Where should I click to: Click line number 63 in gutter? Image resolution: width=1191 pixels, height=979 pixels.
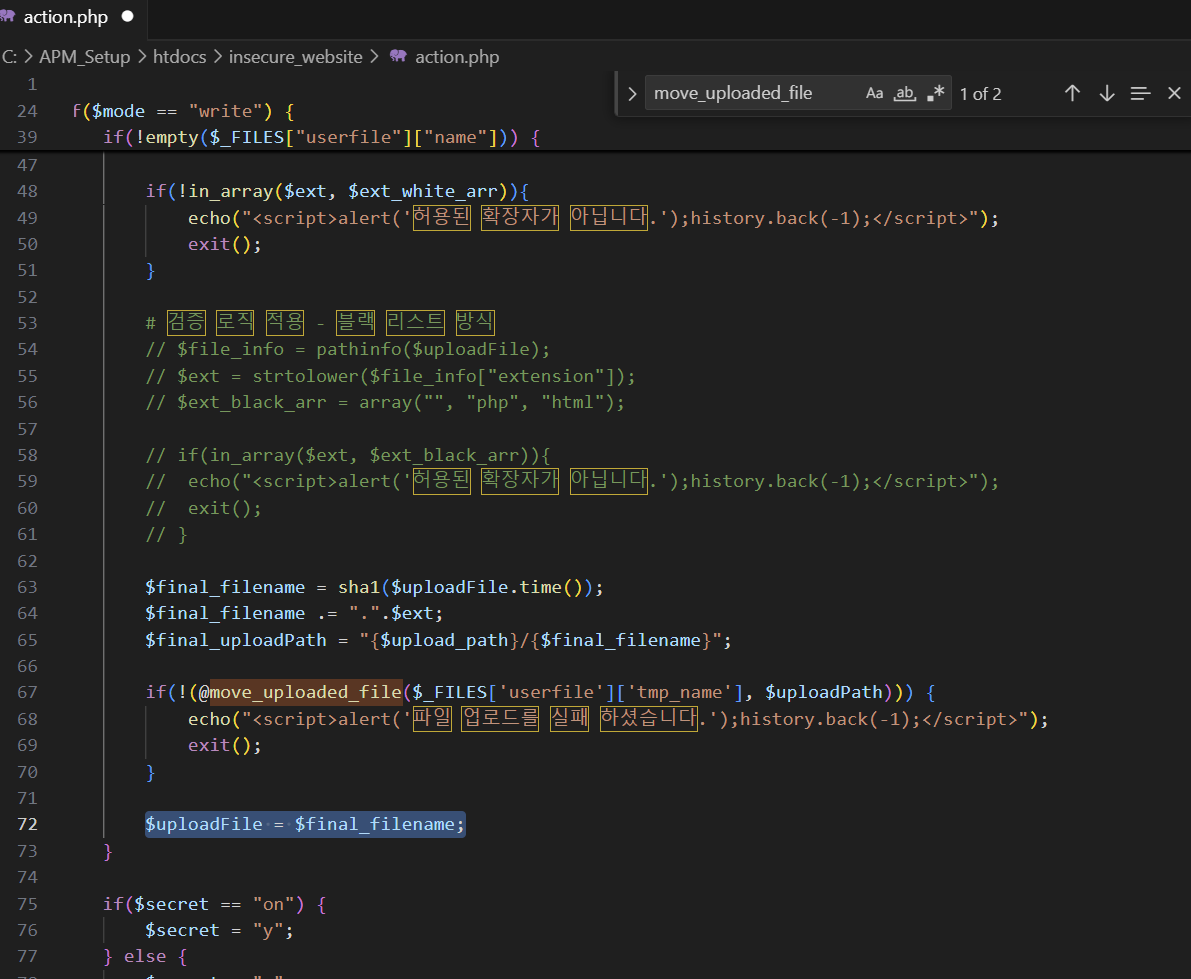(x=27, y=587)
